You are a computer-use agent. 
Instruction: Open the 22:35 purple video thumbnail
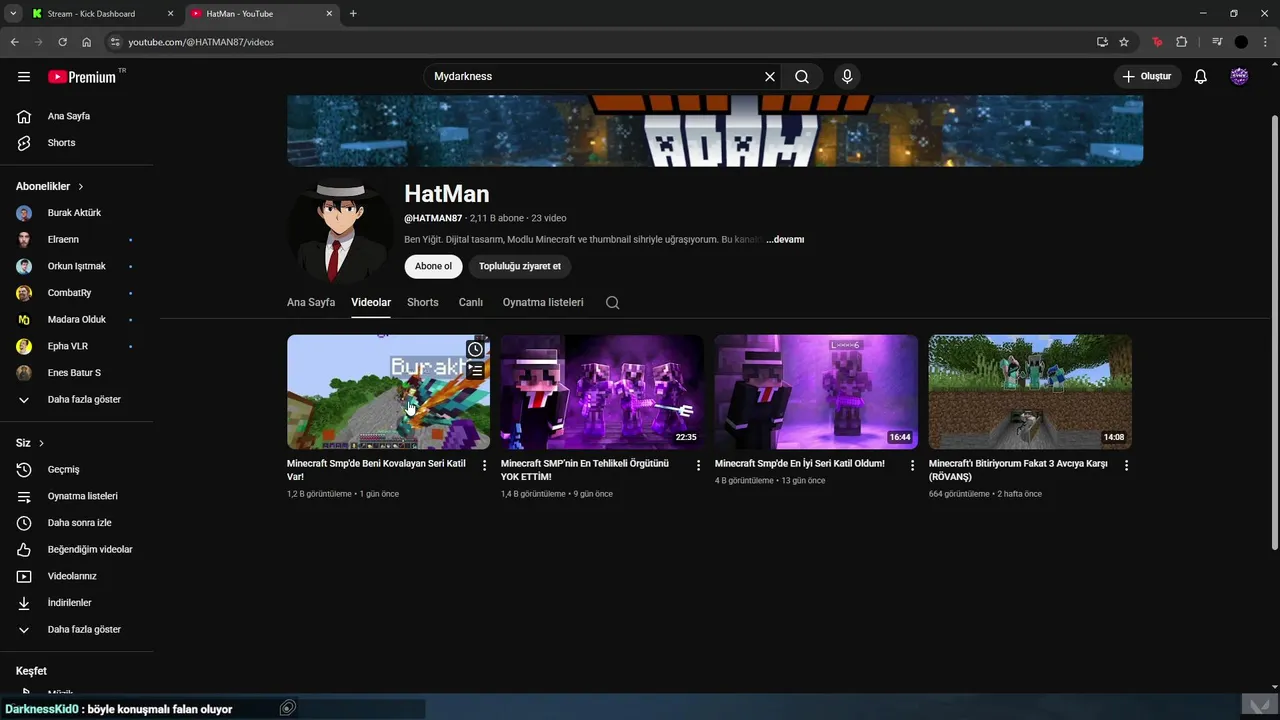tap(602, 392)
